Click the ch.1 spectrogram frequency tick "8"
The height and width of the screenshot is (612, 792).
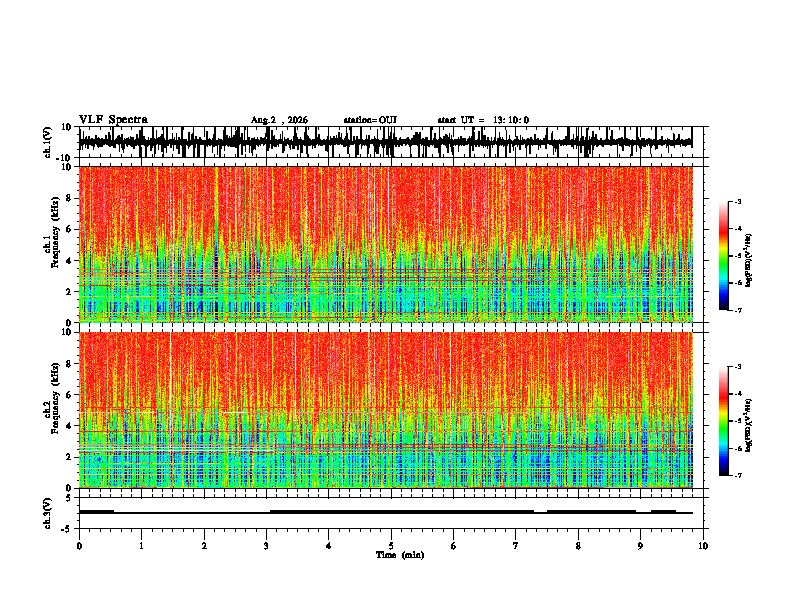pos(70,198)
